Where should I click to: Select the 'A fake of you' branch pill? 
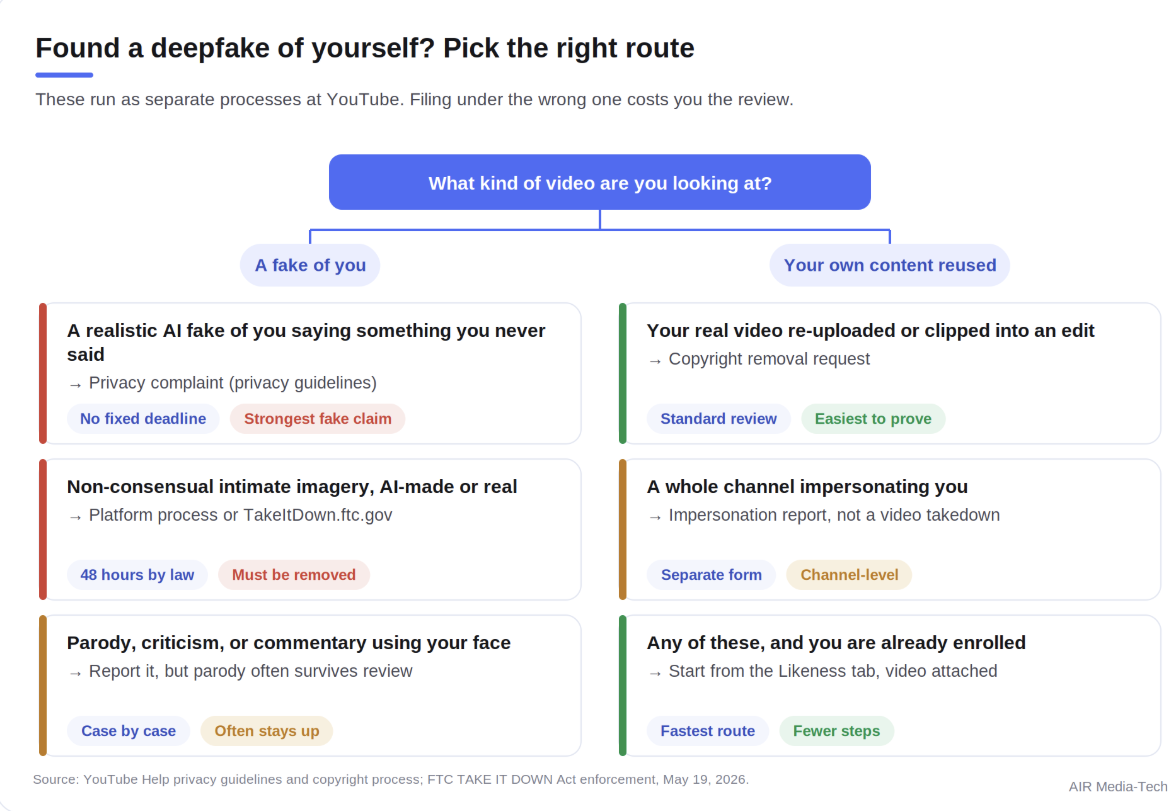(x=310, y=265)
